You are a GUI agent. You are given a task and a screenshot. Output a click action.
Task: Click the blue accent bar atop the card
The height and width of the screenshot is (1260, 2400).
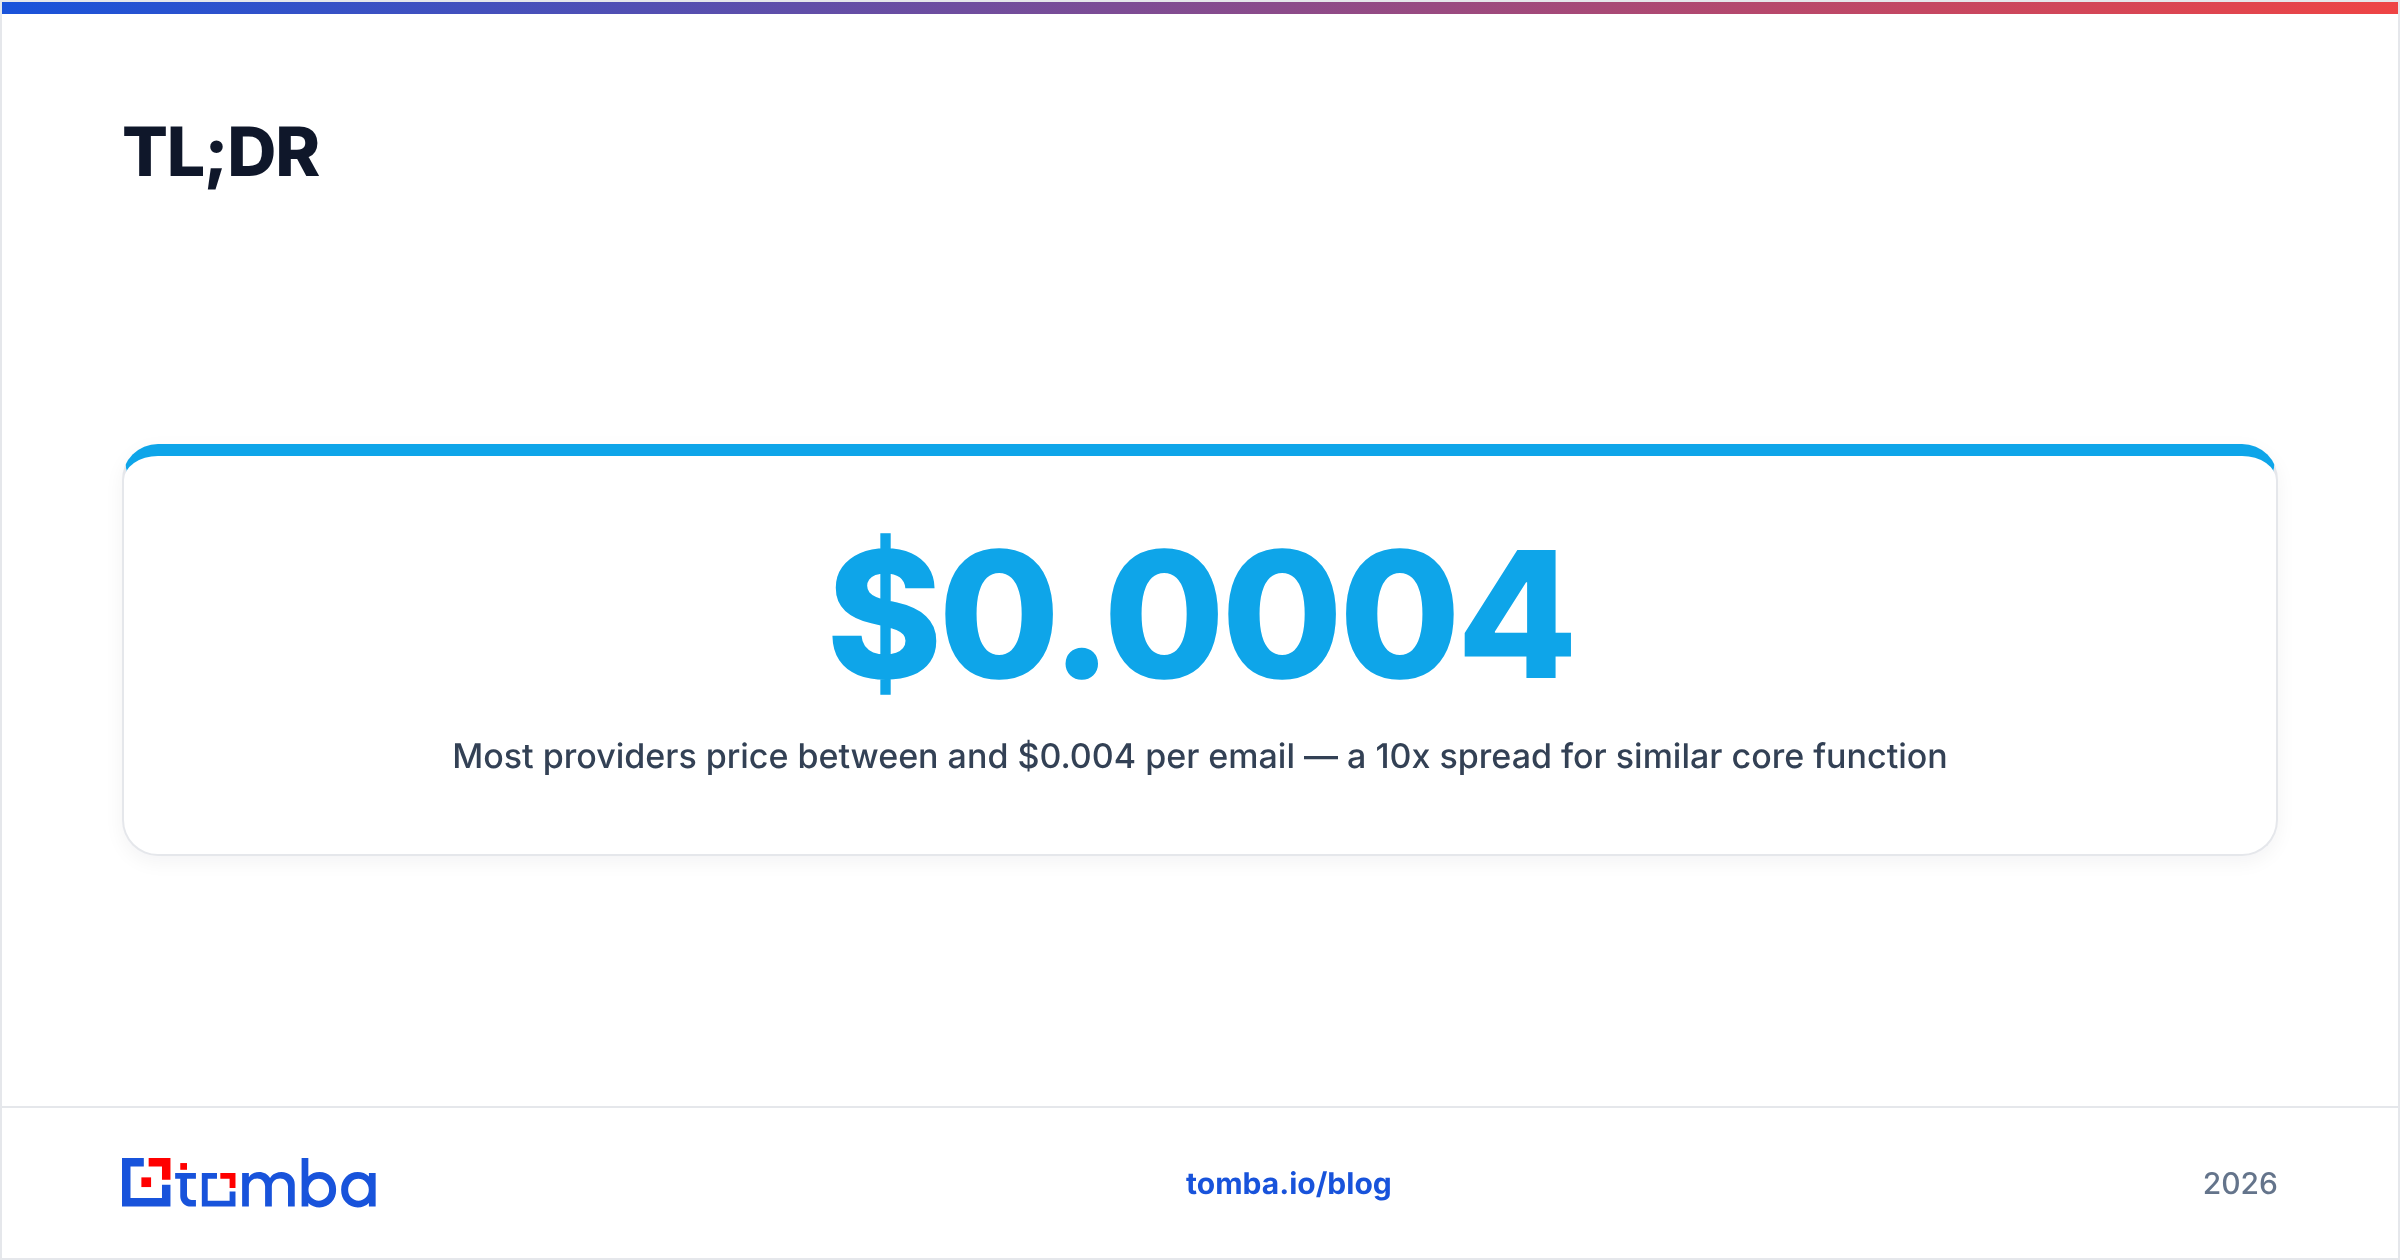click(1200, 450)
